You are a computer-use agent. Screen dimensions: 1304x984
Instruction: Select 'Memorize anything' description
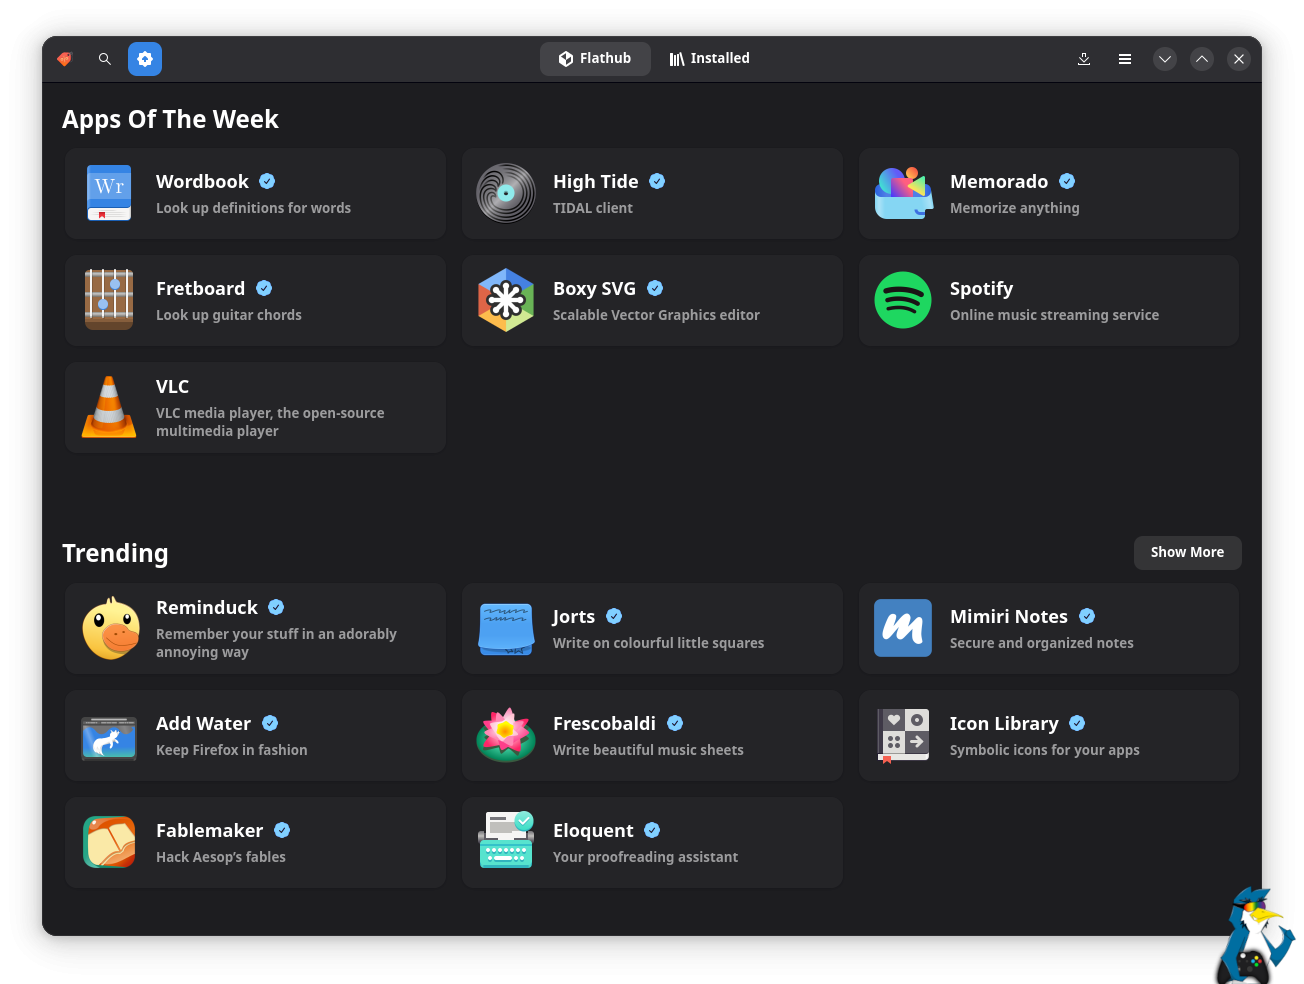1015,208
